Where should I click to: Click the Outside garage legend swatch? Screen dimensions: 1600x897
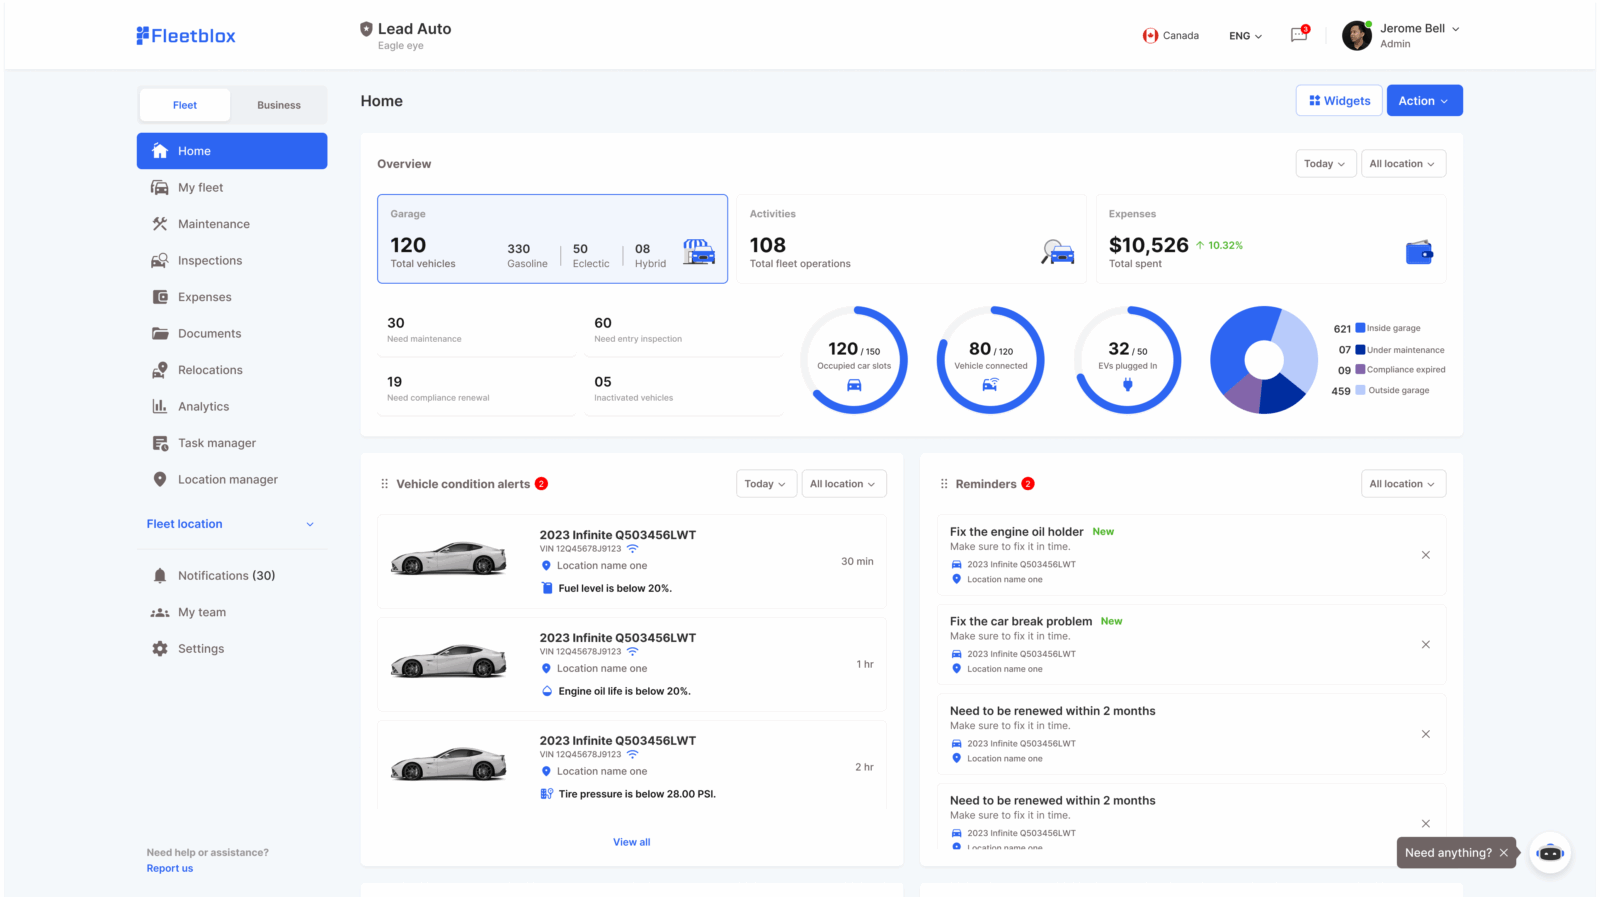pos(1360,390)
